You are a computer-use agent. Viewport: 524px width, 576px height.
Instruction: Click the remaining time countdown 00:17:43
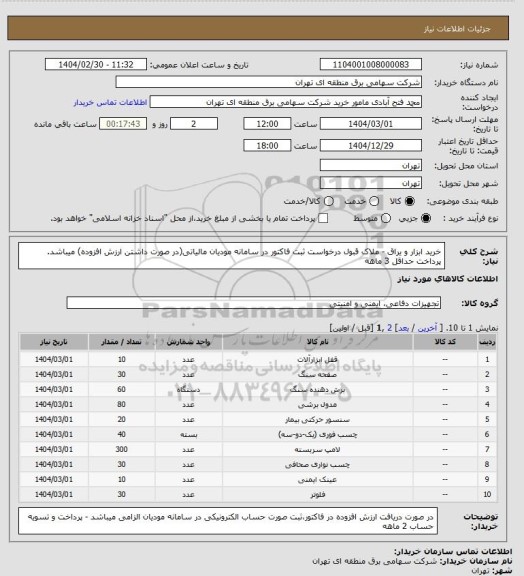pyautogui.click(x=123, y=124)
